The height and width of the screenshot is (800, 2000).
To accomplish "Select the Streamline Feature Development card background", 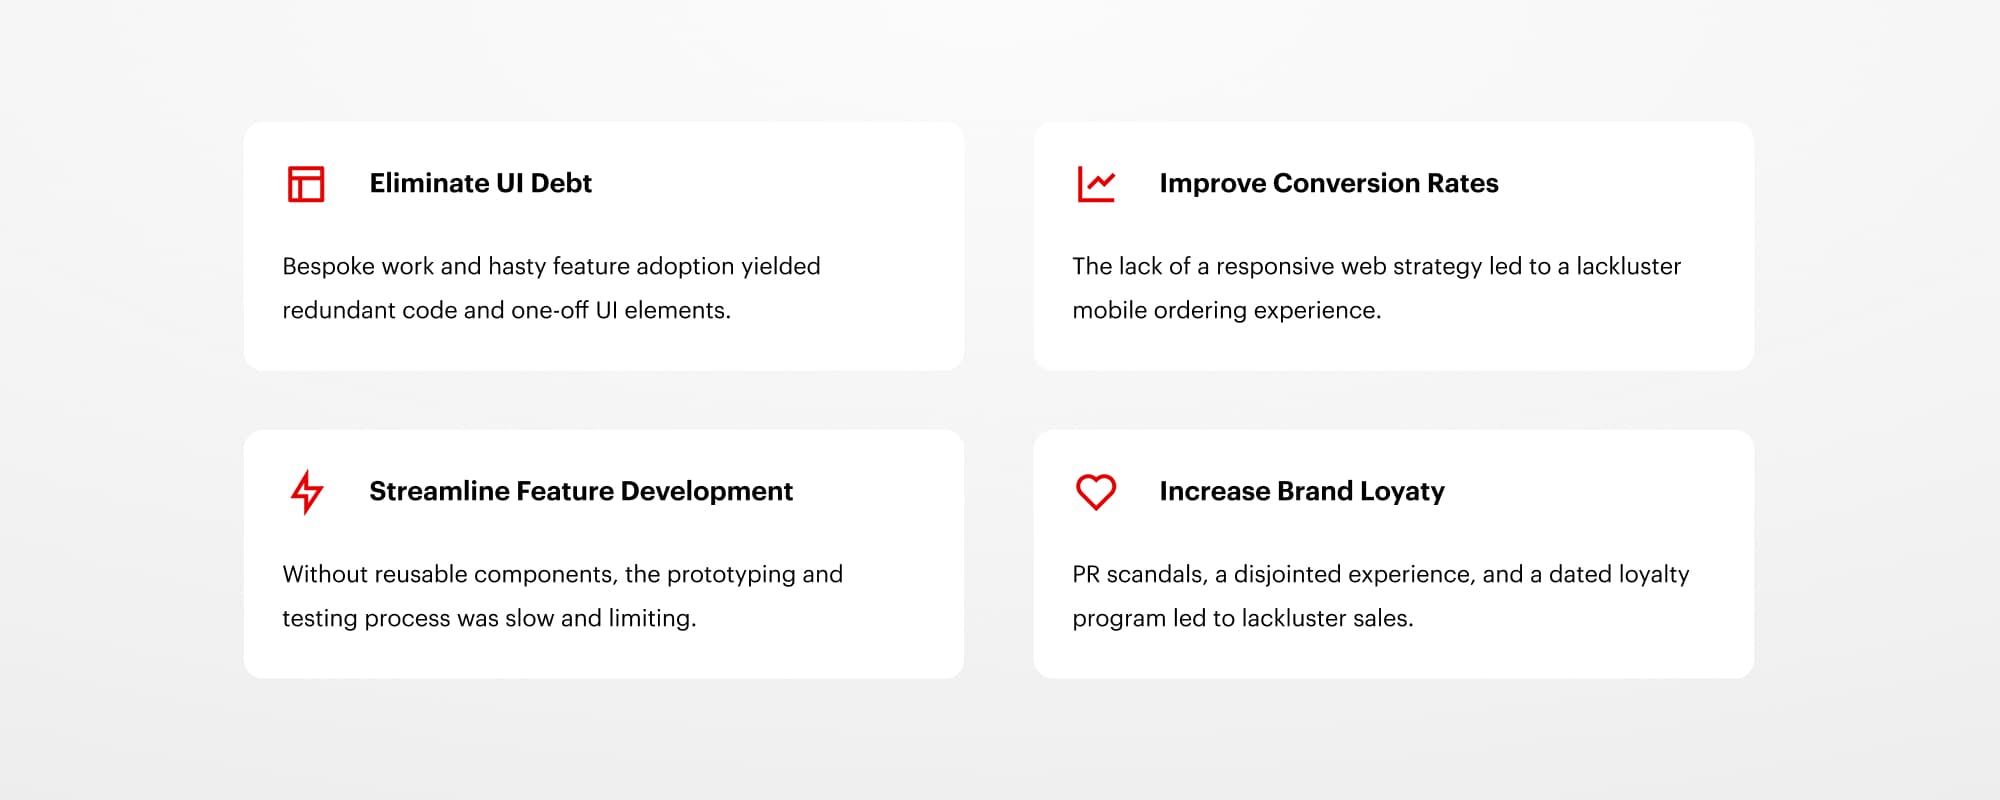I will [604, 554].
